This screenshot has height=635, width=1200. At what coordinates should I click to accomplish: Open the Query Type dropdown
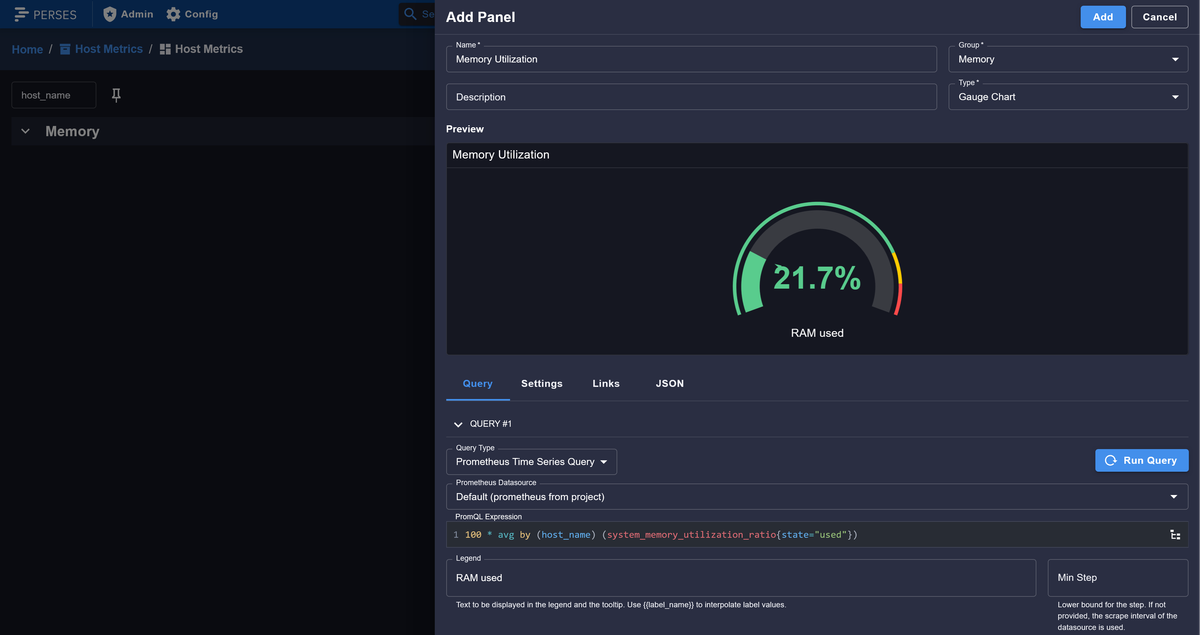coord(531,462)
